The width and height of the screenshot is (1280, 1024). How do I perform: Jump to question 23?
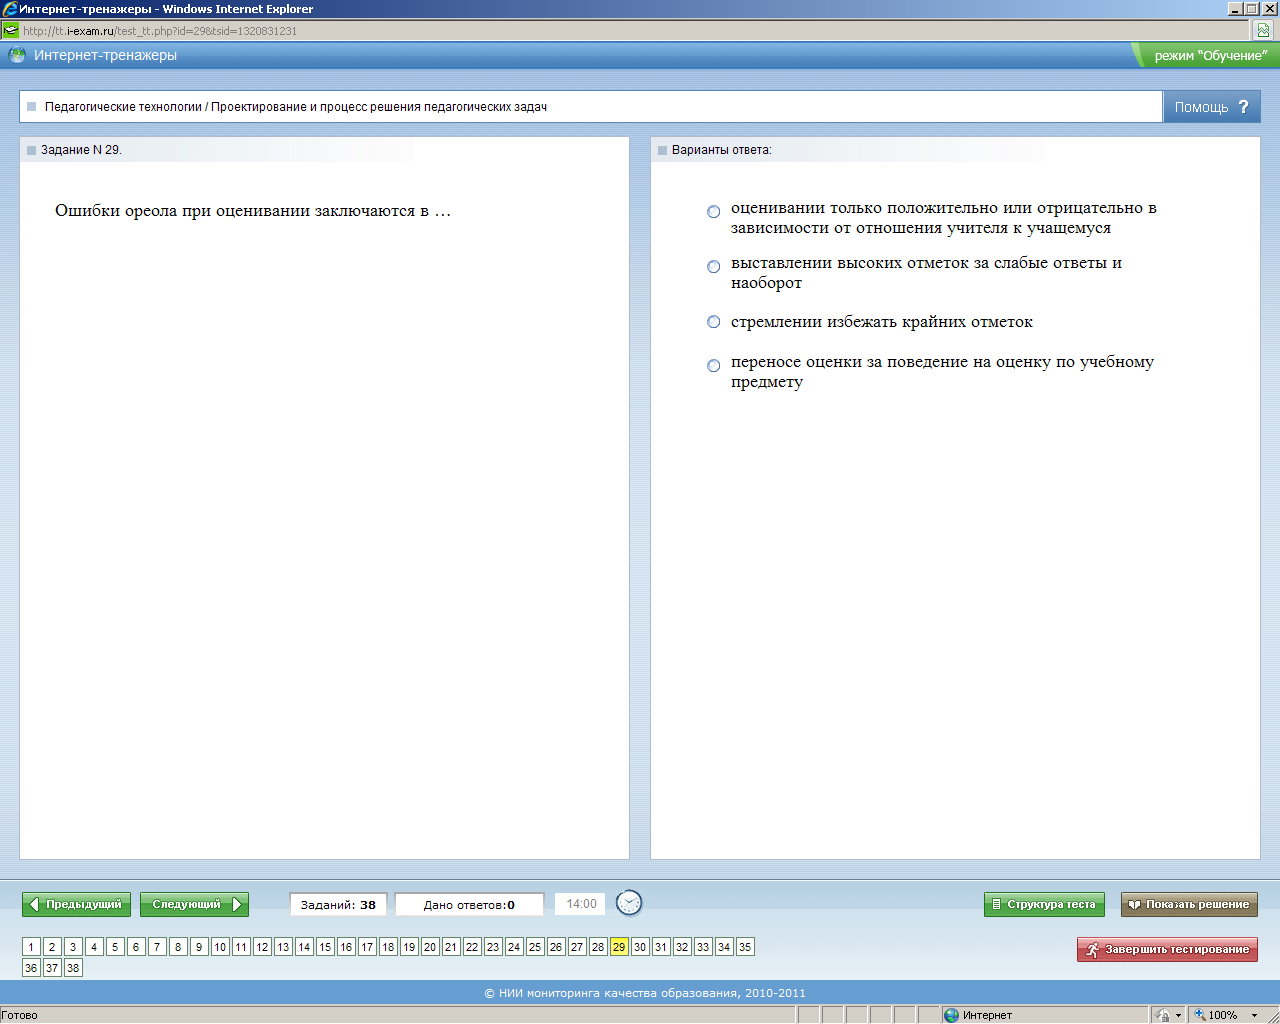493,947
